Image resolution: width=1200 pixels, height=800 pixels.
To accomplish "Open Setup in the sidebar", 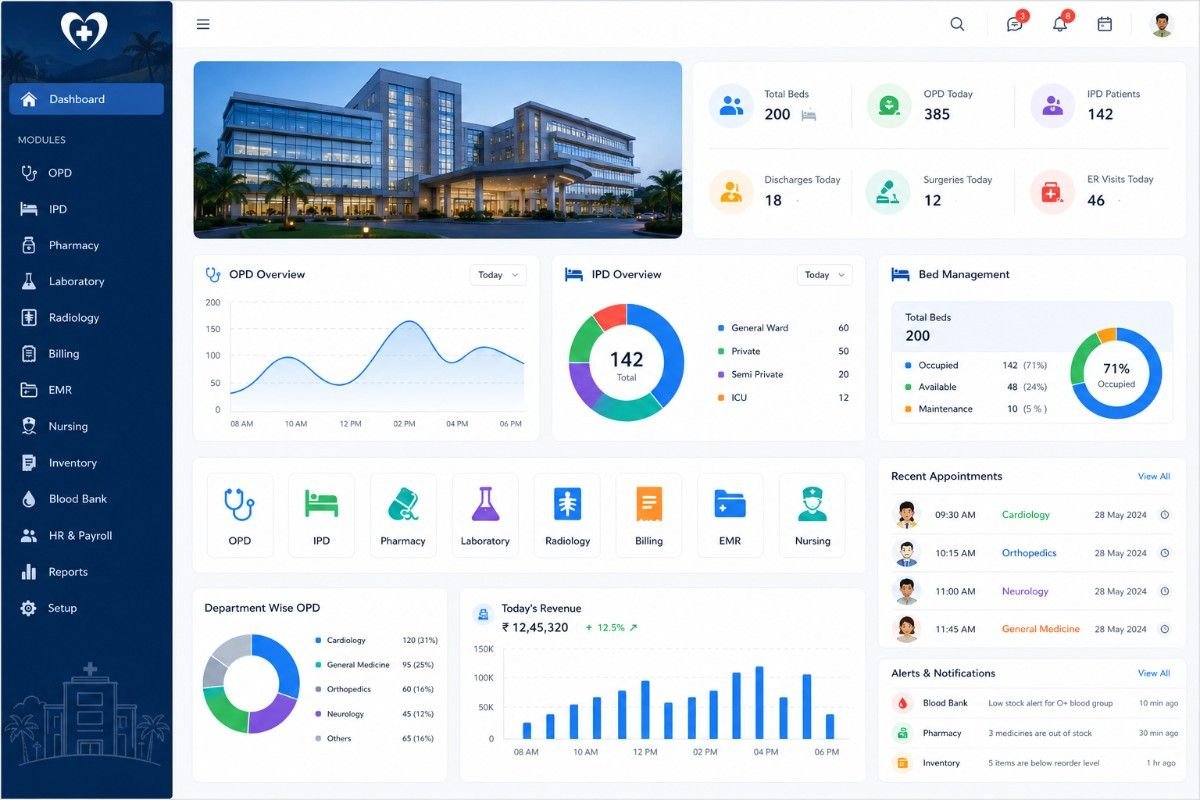I will [x=86, y=608].
